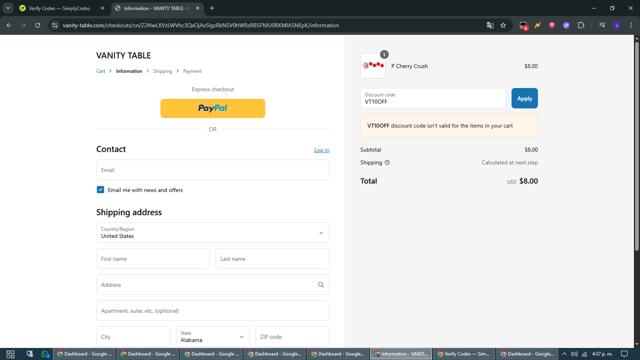Screen dimensions: 640x360
Task: Click the browser address bar URL
Action: (x=201, y=25)
